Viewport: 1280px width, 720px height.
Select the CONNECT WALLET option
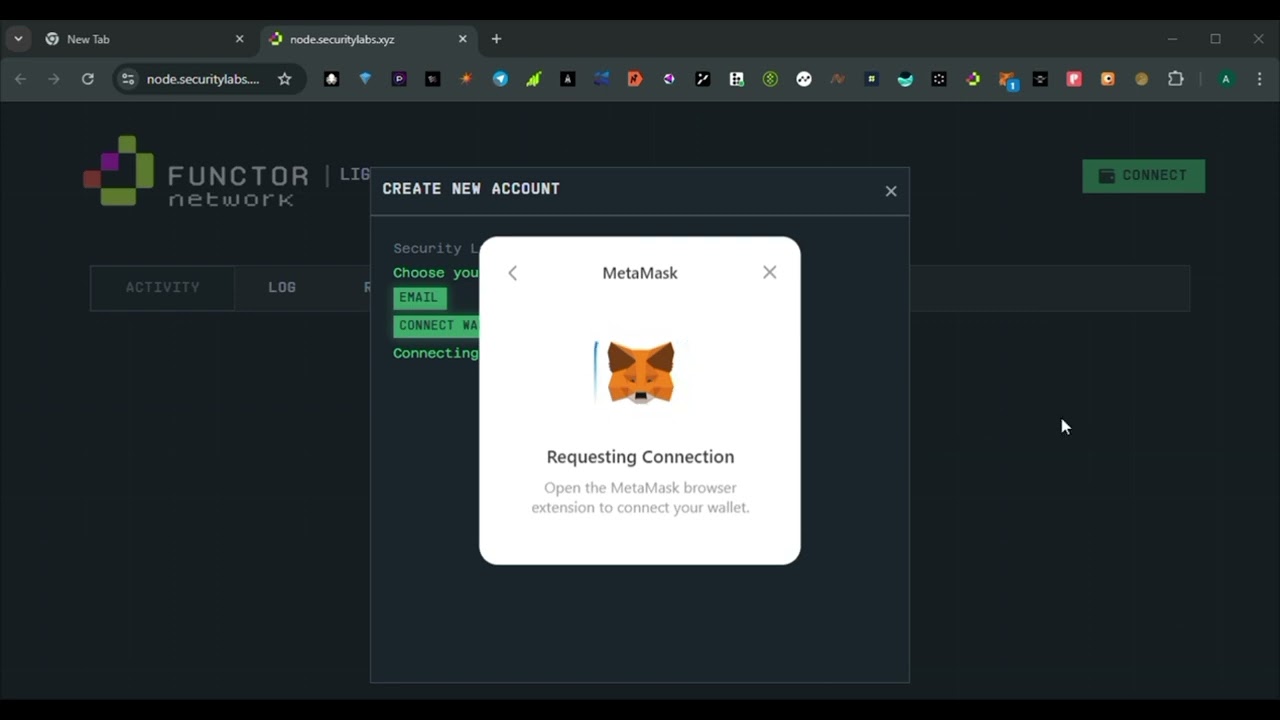coord(436,326)
